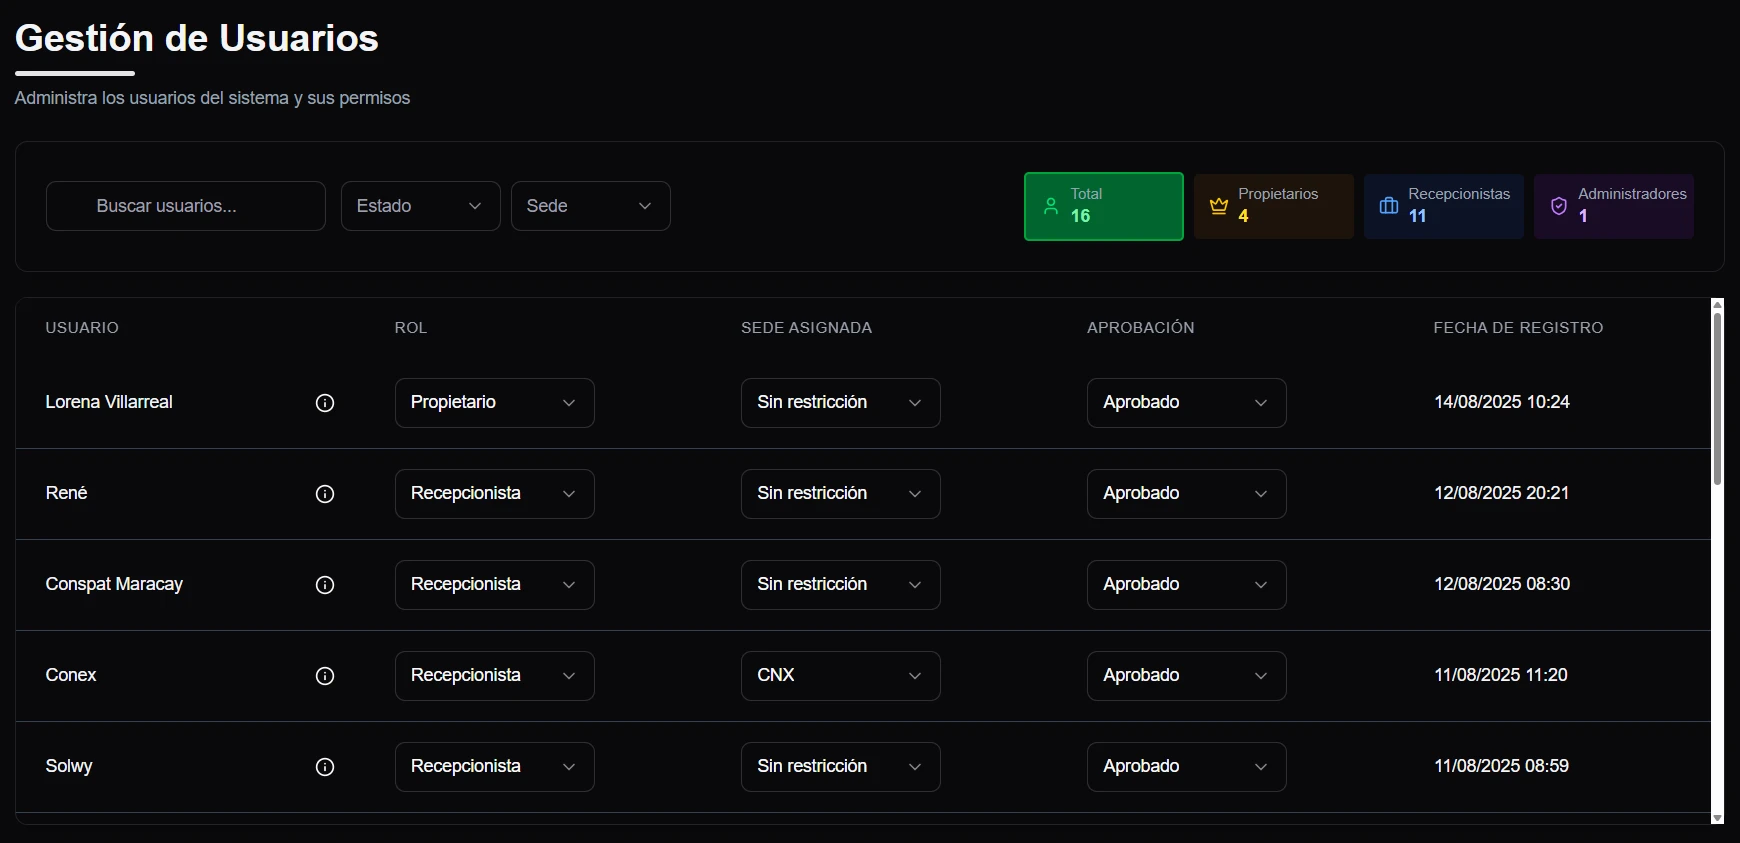Click the APROBACIÓN column header
This screenshot has width=1740, height=843.
point(1140,328)
